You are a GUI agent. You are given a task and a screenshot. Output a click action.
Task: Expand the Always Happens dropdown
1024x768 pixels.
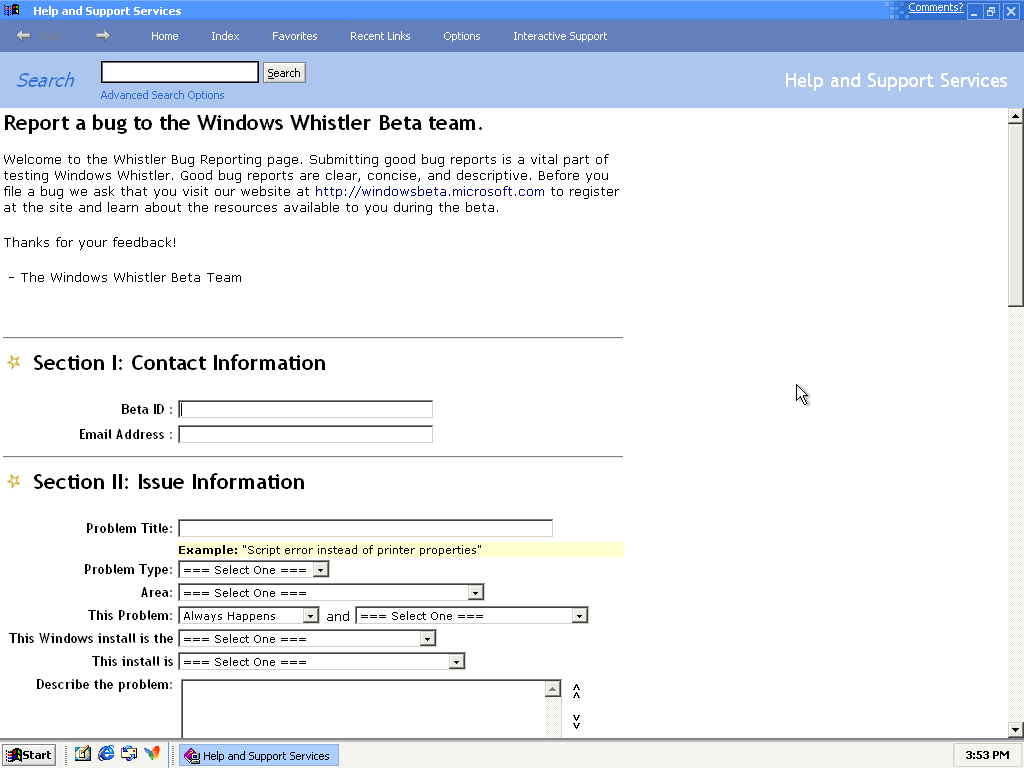tap(311, 615)
